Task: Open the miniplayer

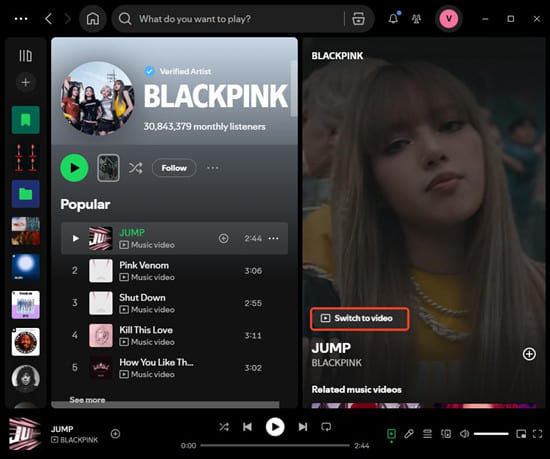Action: pyautogui.click(x=521, y=434)
